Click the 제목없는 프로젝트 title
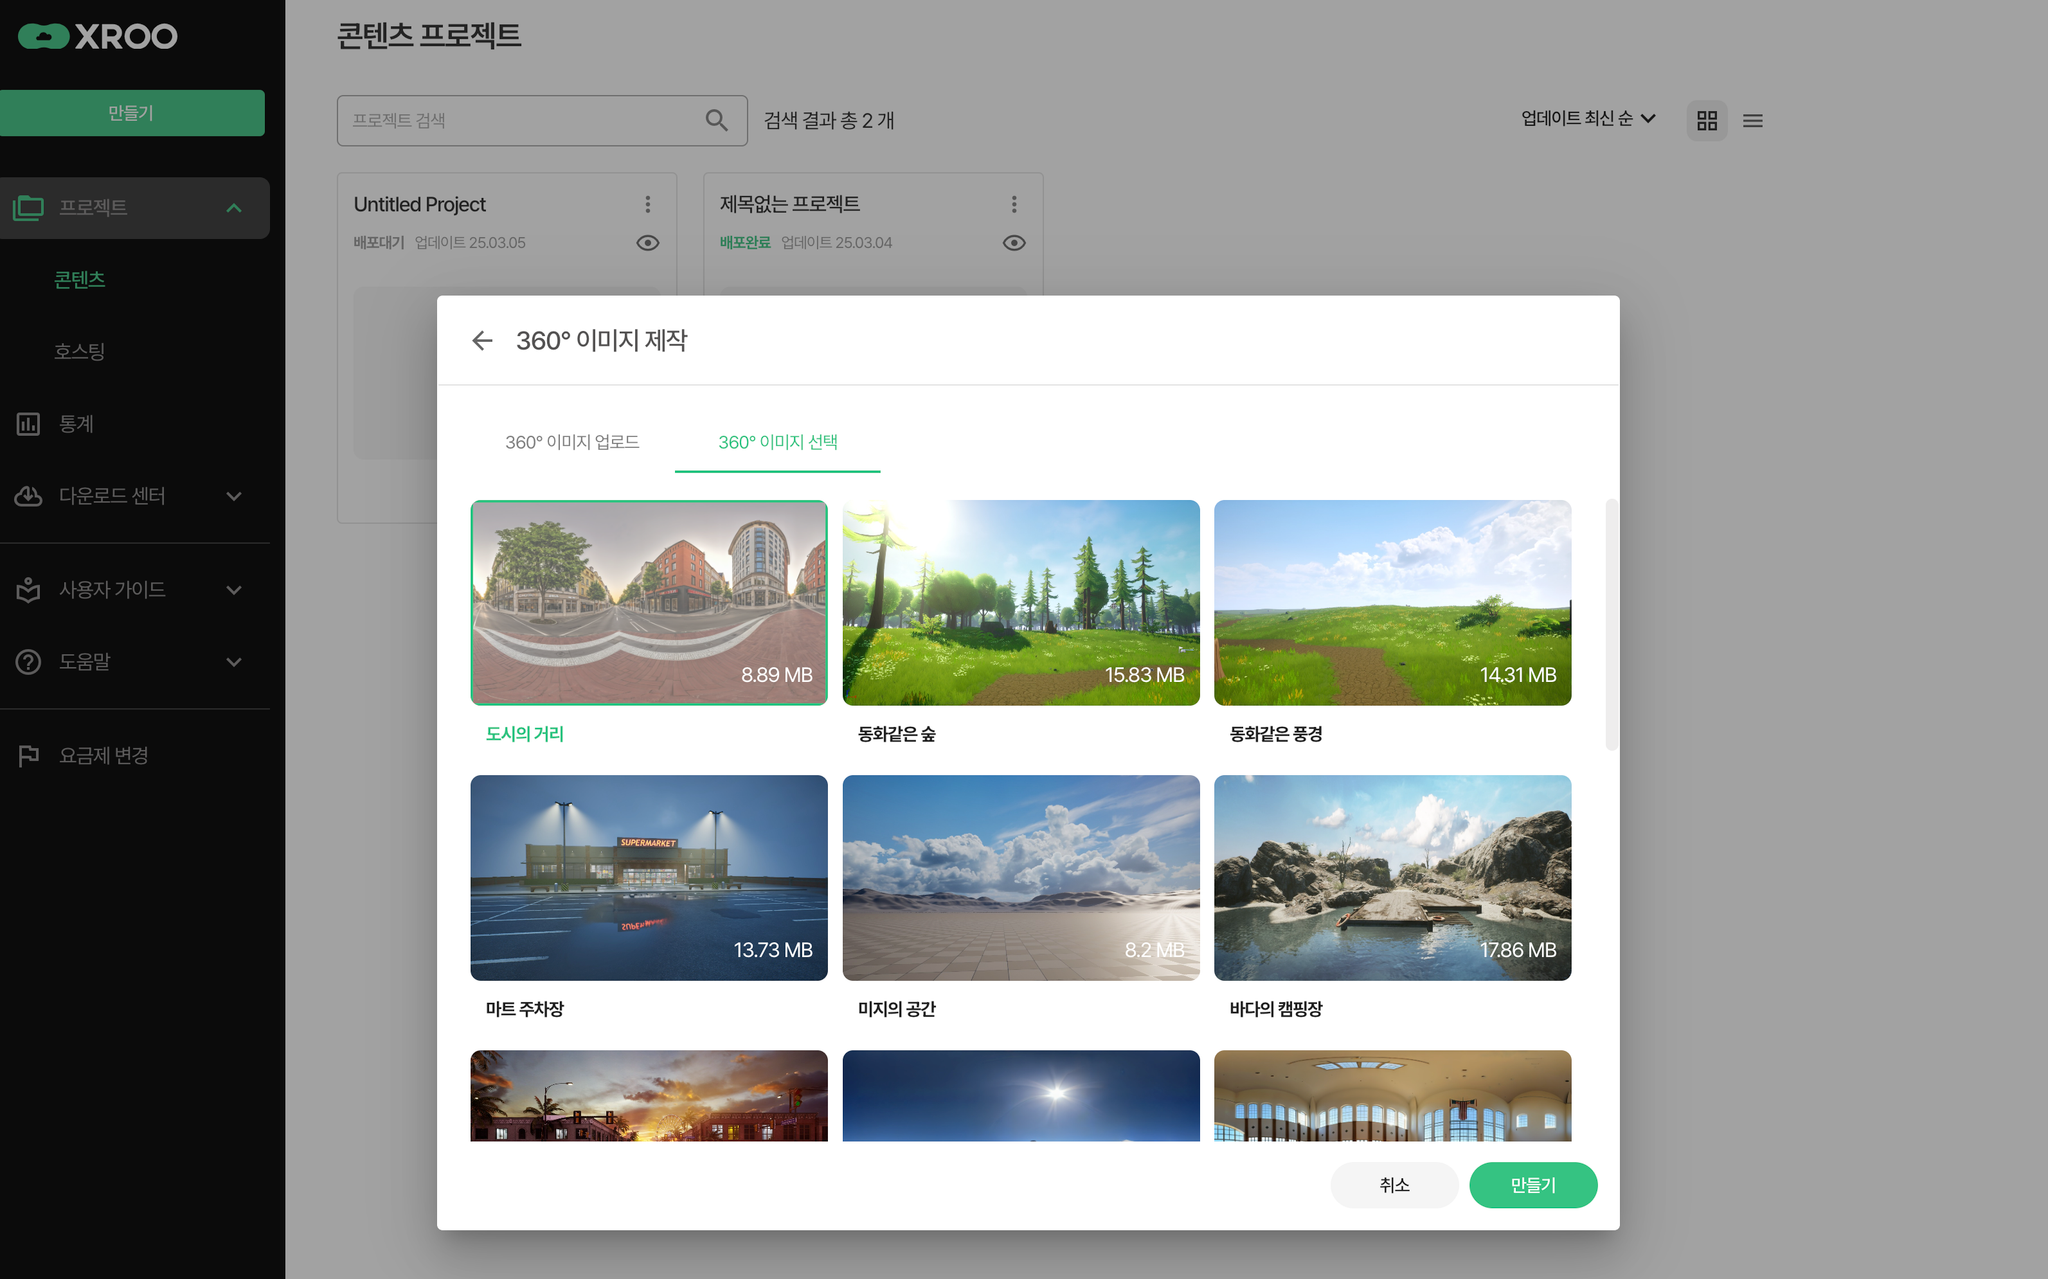The width and height of the screenshot is (2048, 1279). click(790, 204)
